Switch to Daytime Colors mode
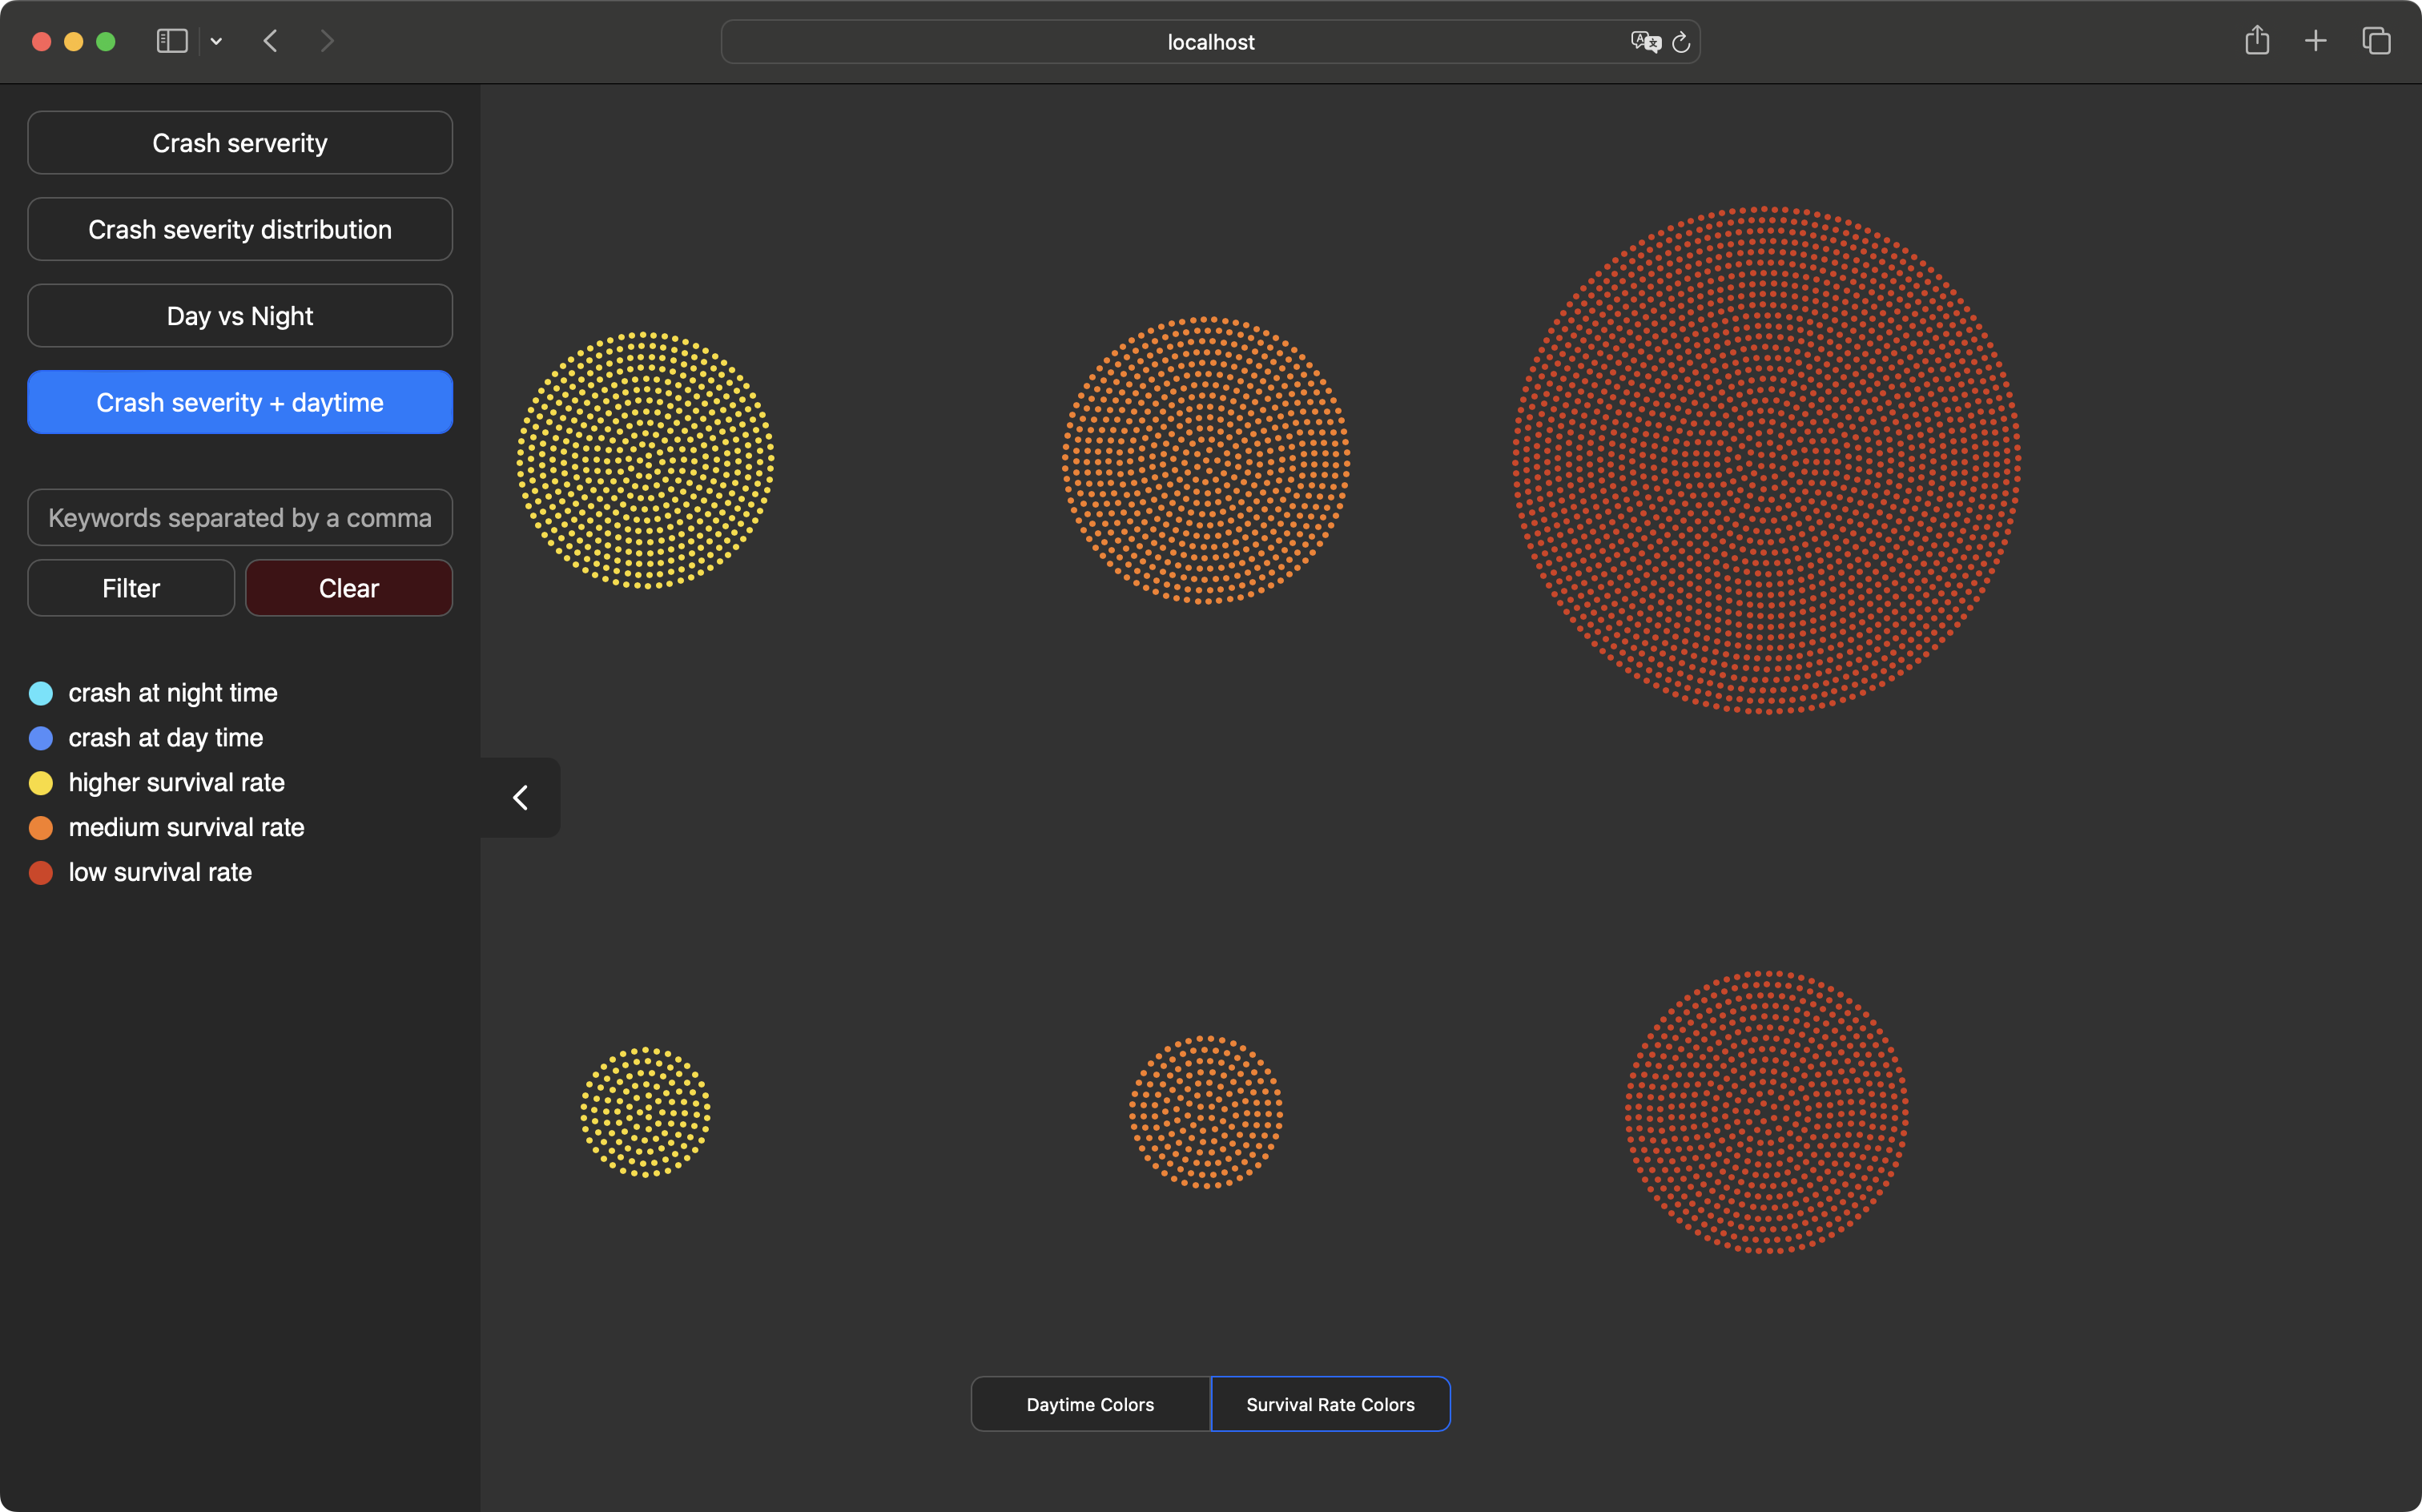The image size is (2422, 1512). tap(1090, 1404)
